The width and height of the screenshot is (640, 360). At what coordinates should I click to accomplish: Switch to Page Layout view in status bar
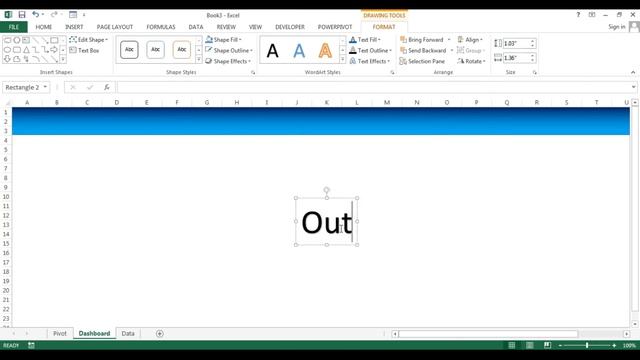(529, 345)
